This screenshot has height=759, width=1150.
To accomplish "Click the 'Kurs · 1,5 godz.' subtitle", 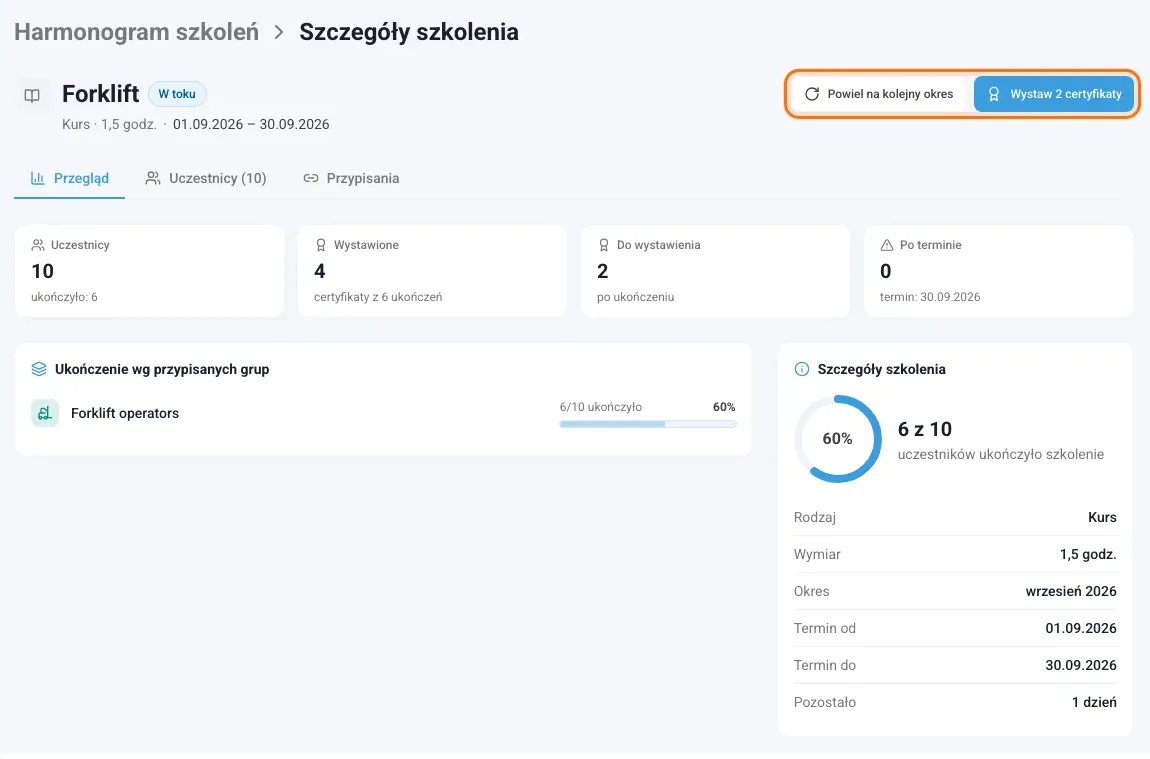I will click(x=109, y=124).
